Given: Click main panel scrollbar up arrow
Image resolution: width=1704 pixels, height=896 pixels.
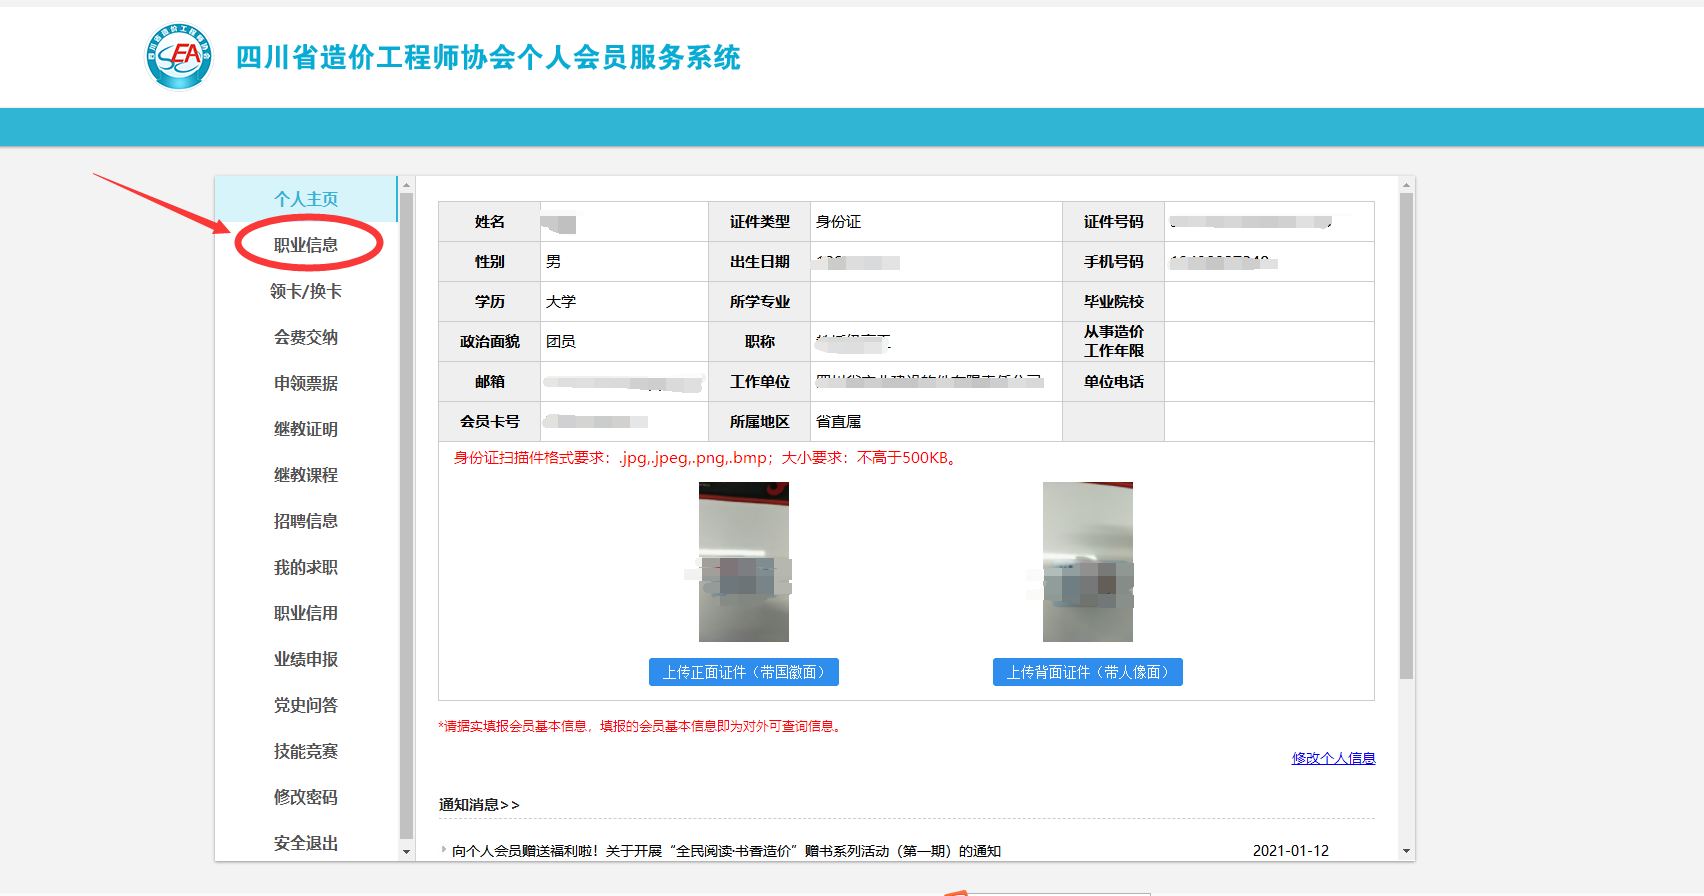Looking at the screenshot, I should [1406, 185].
